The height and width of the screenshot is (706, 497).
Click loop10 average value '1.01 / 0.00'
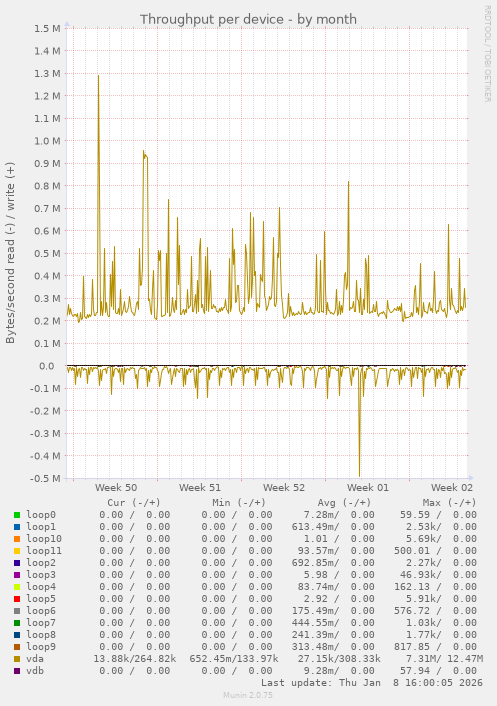(339, 539)
